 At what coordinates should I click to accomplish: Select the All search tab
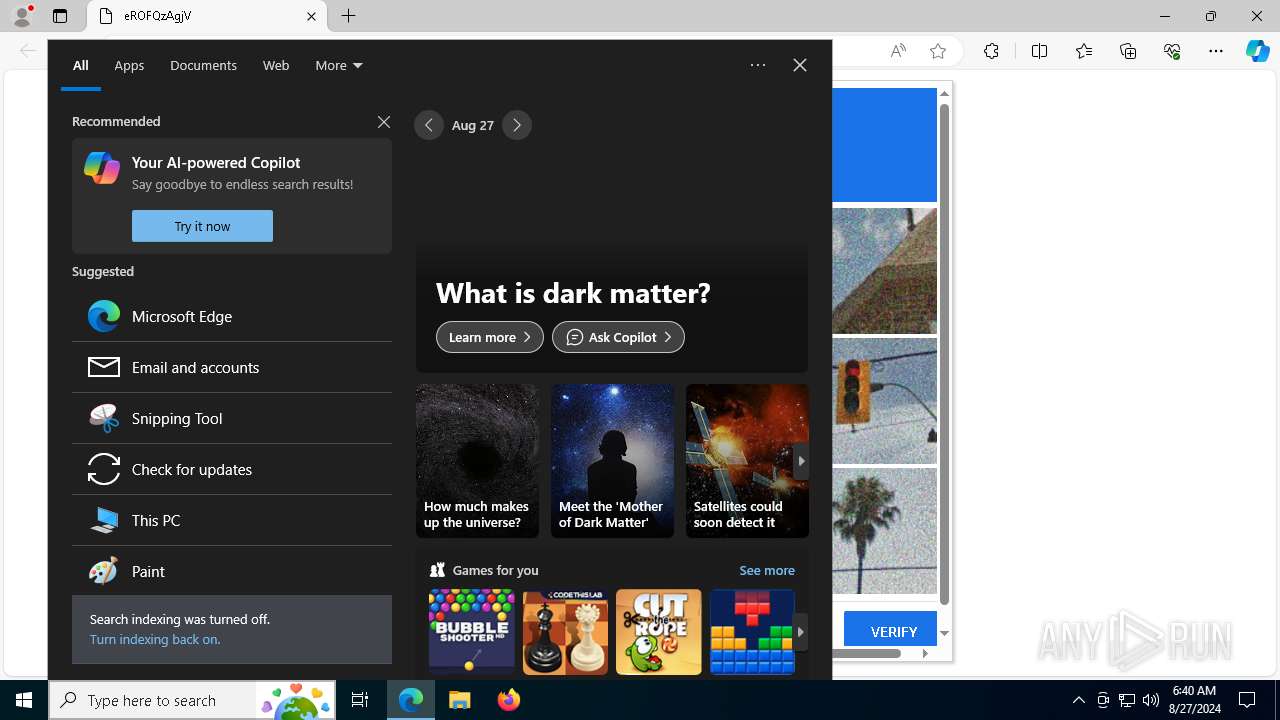[81, 65]
